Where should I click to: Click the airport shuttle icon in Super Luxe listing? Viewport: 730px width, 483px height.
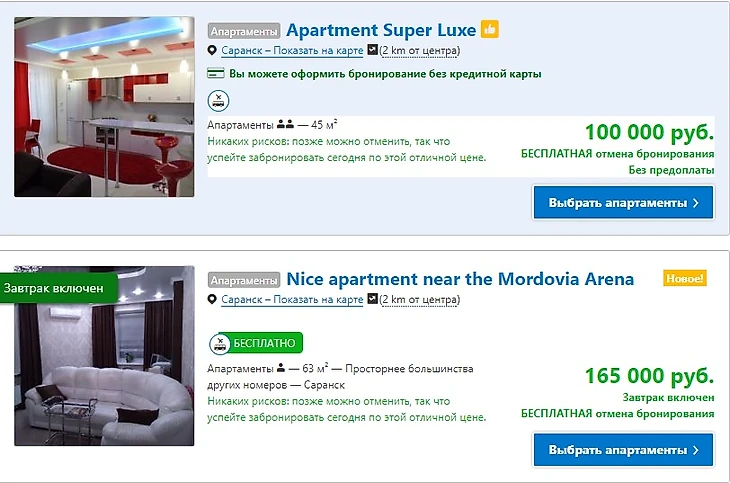click(x=218, y=101)
